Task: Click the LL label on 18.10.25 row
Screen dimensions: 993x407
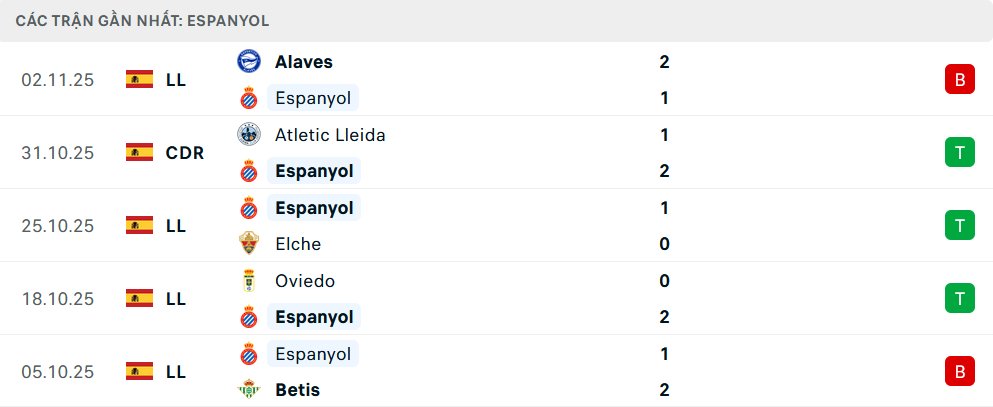Action: 176,299
